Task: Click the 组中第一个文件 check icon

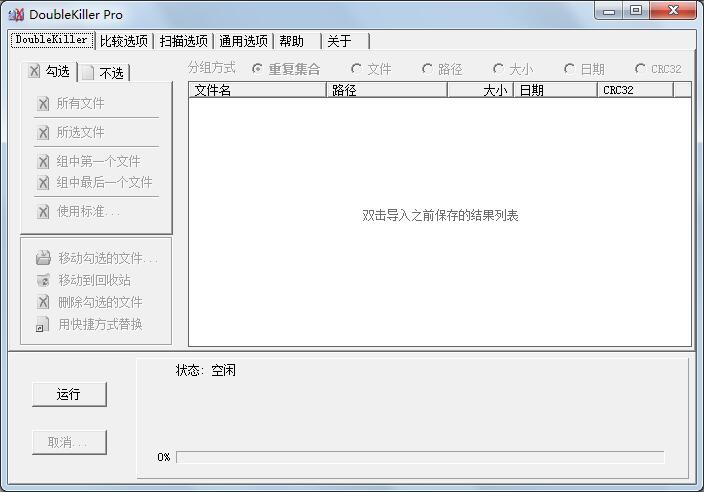Action: pyautogui.click(x=43, y=161)
